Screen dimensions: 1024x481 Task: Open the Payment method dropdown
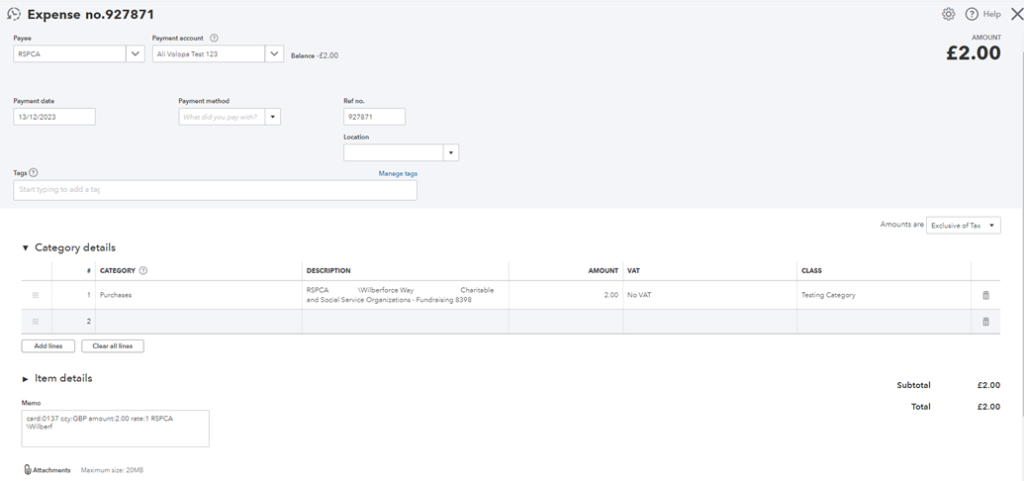tap(273, 117)
